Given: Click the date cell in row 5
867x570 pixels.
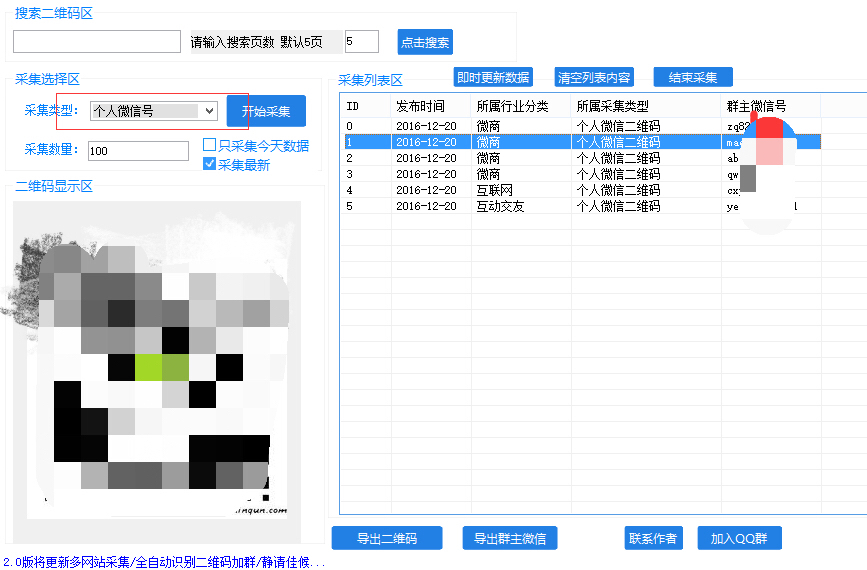Looking at the screenshot, I should coord(431,206).
